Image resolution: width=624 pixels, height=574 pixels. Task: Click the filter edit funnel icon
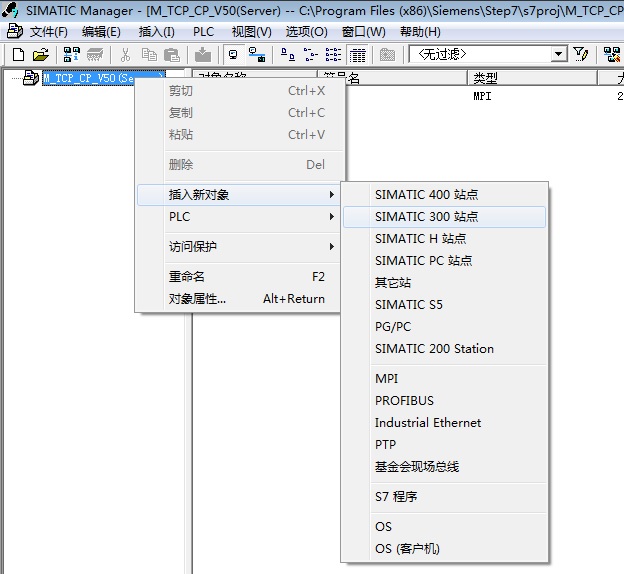click(581, 54)
